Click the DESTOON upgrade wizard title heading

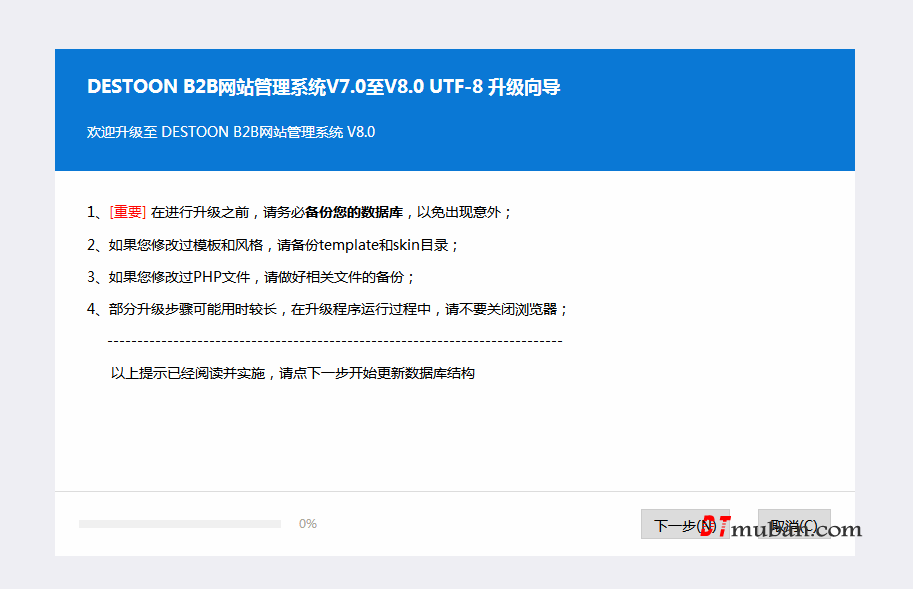323,87
